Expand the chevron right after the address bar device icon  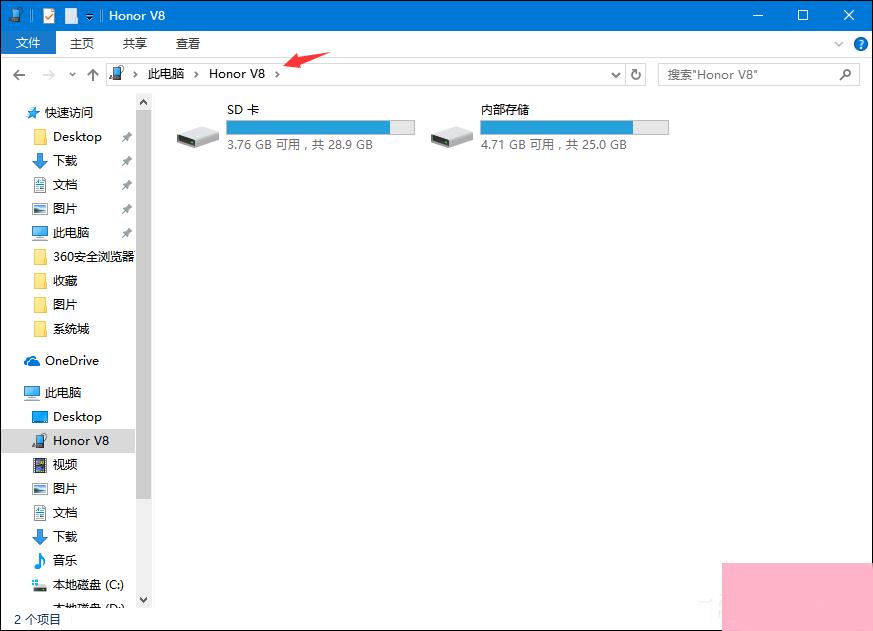pyautogui.click(x=135, y=75)
